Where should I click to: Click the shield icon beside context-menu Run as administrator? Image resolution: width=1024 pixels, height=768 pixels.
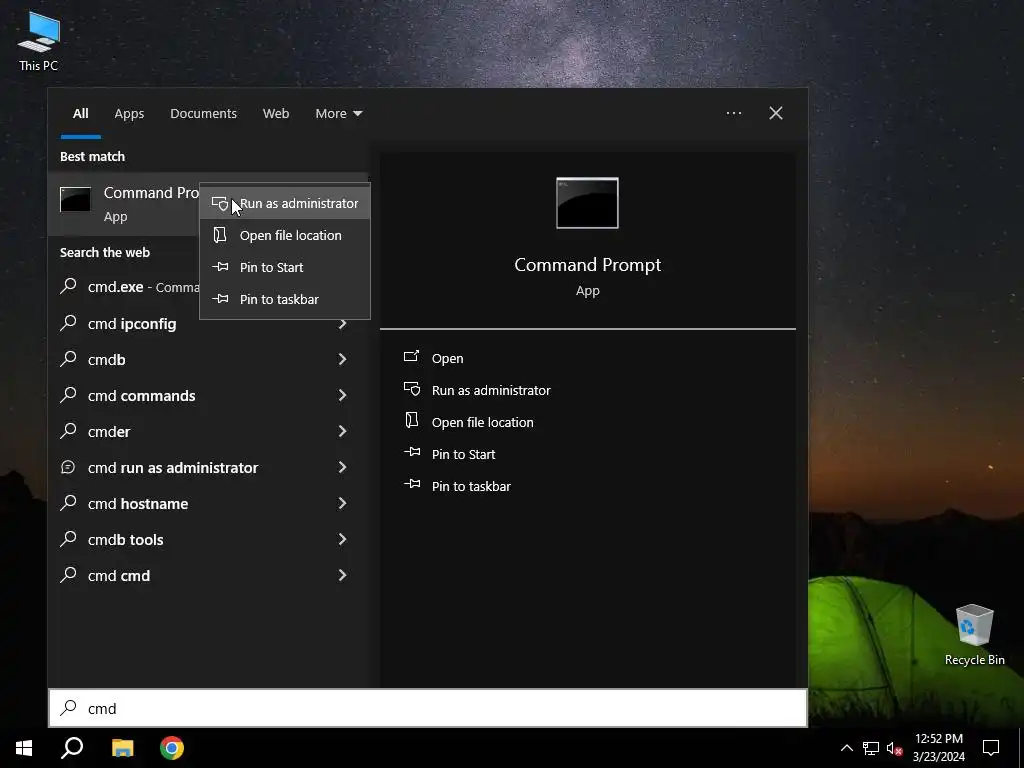click(x=220, y=204)
